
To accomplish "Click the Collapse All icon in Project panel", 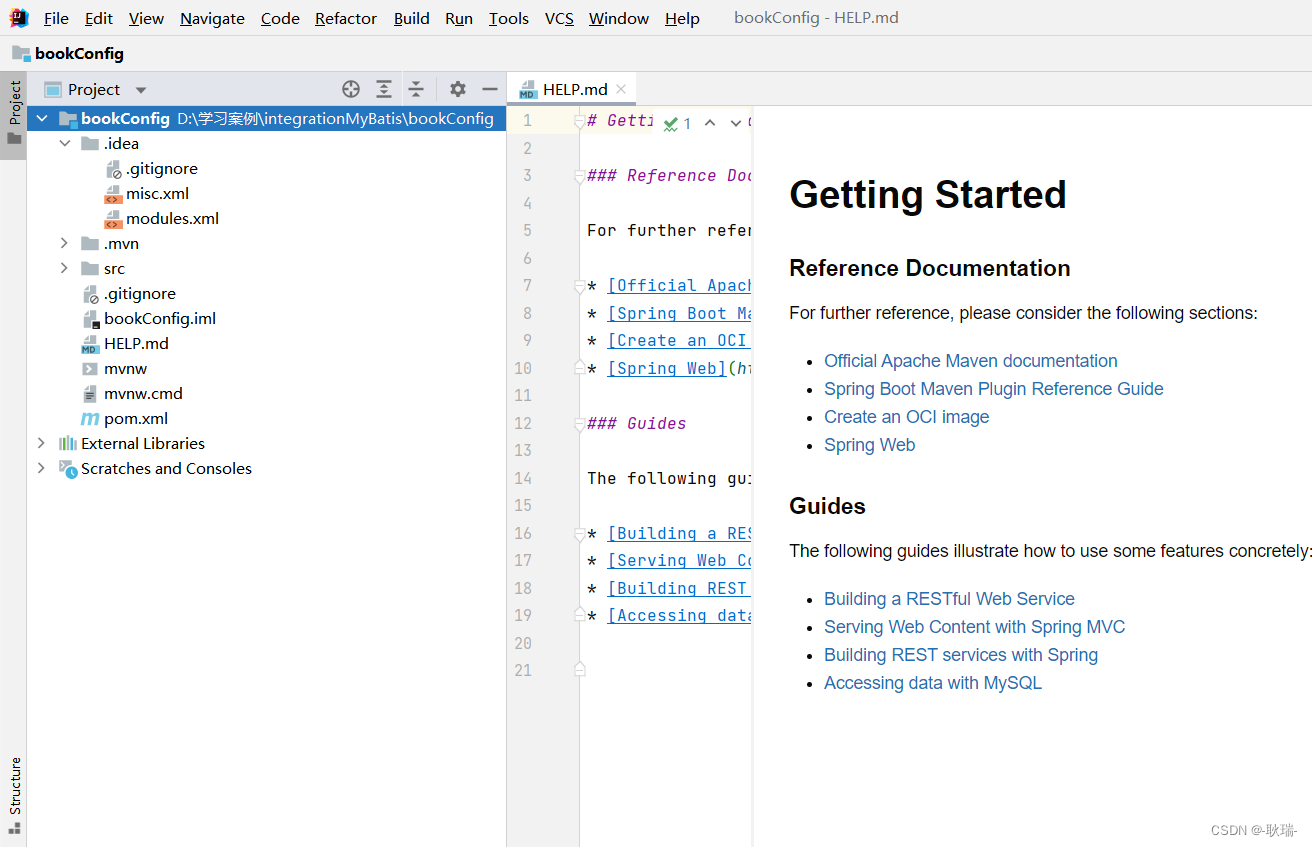I will (416, 89).
